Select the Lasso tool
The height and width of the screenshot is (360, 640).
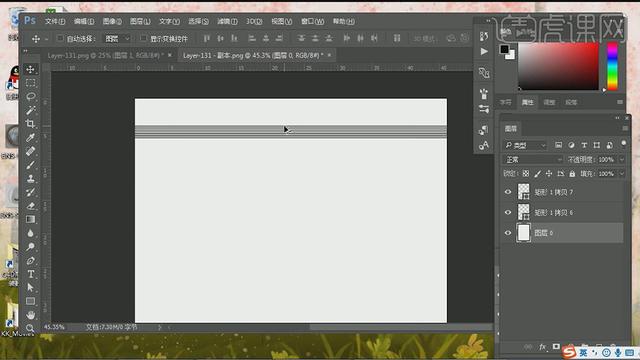pyautogui.click(x=31, y=97)
